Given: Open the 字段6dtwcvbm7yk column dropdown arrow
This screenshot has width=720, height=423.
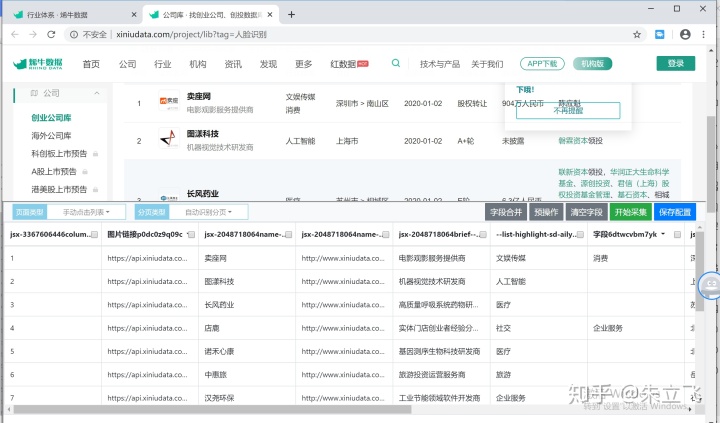Looking at the screenshot, I should 663,234.
